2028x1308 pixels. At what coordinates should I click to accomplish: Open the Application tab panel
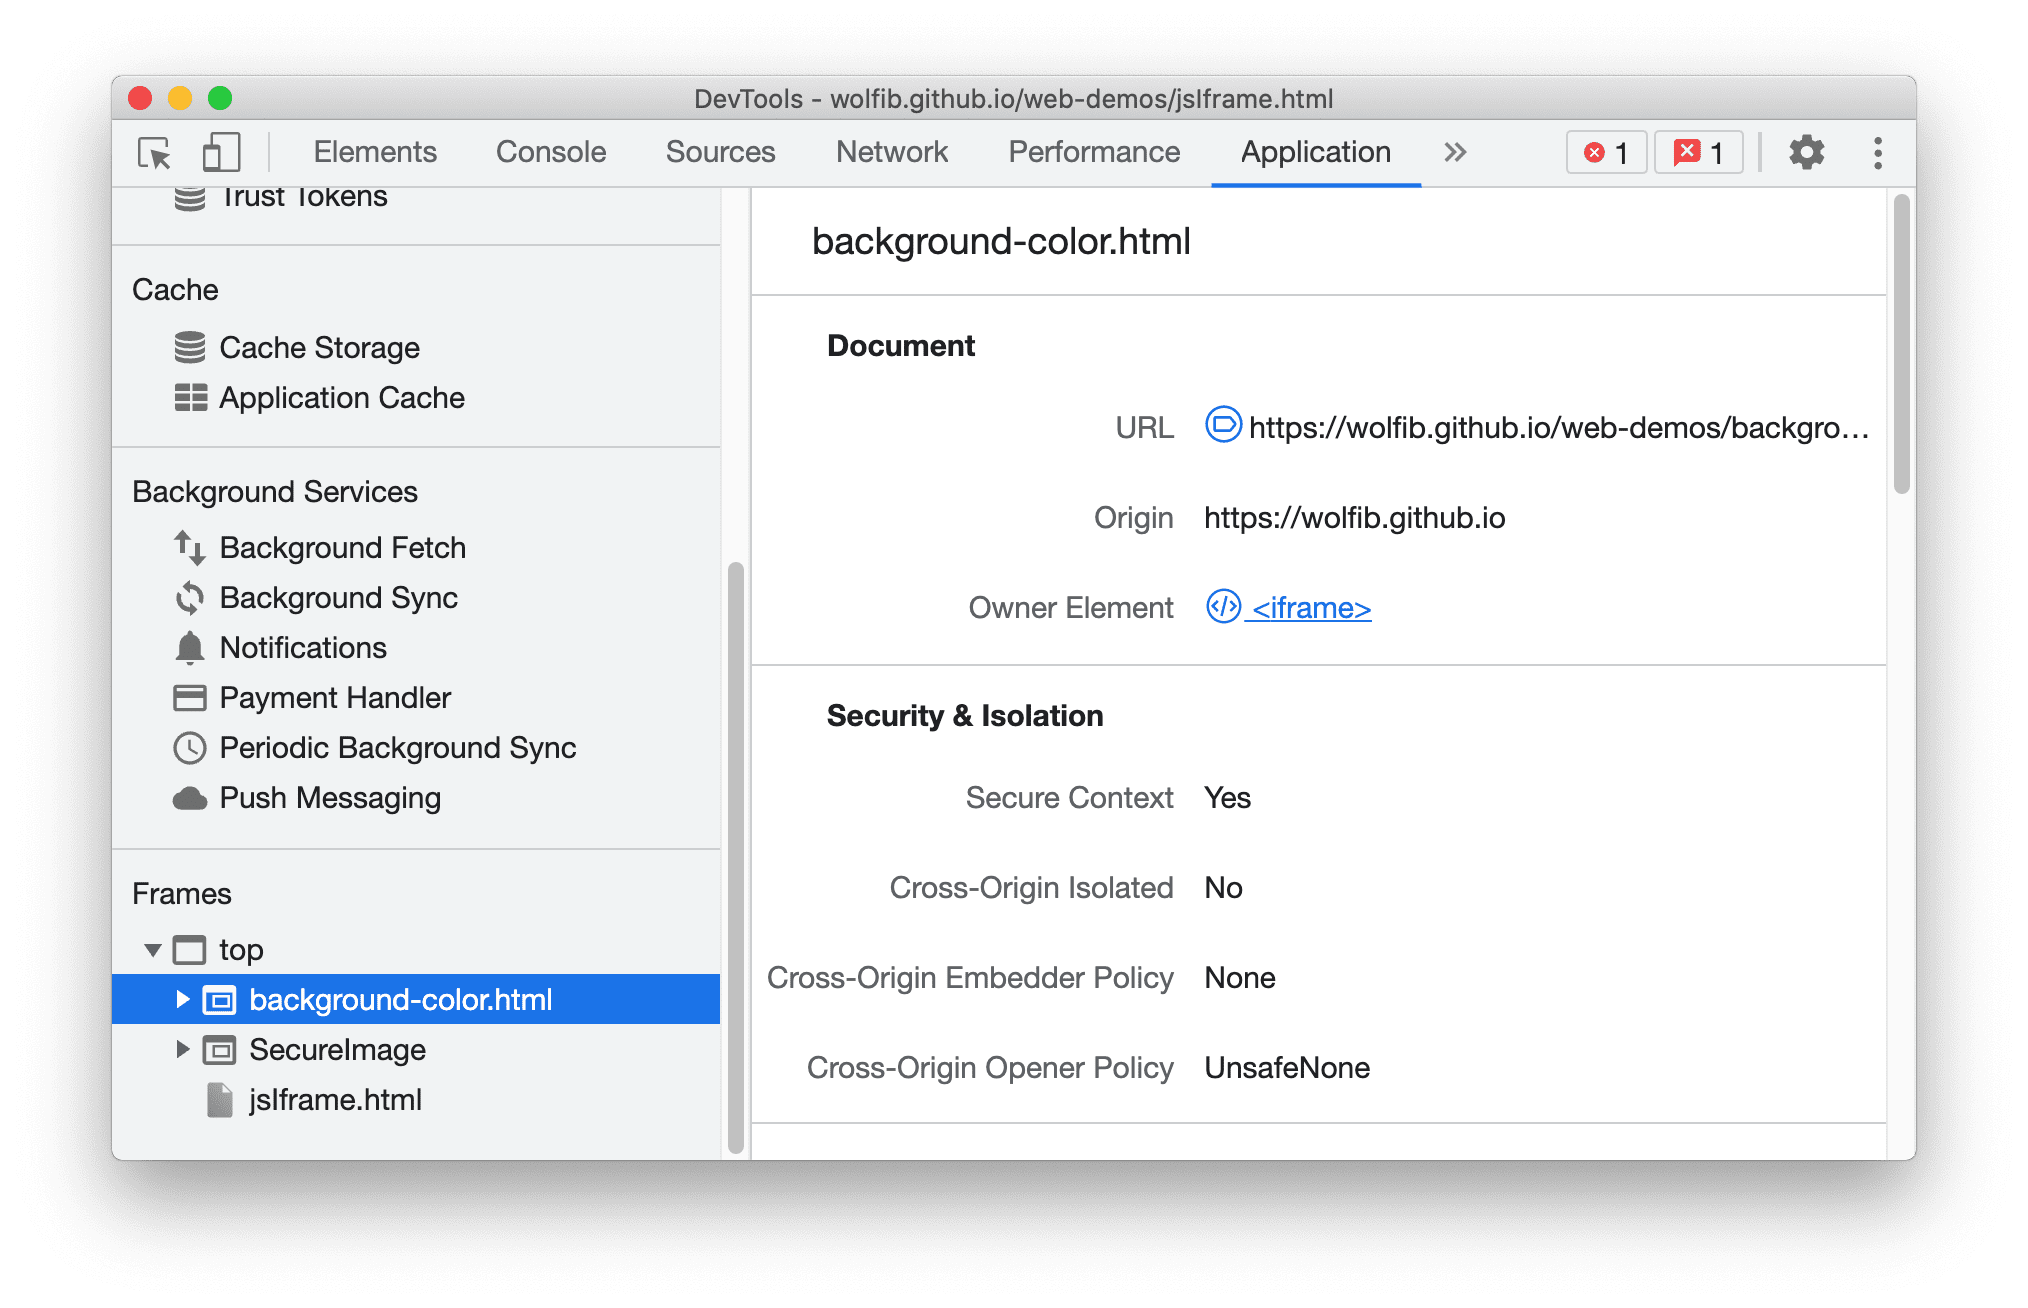click(1308, 152)
